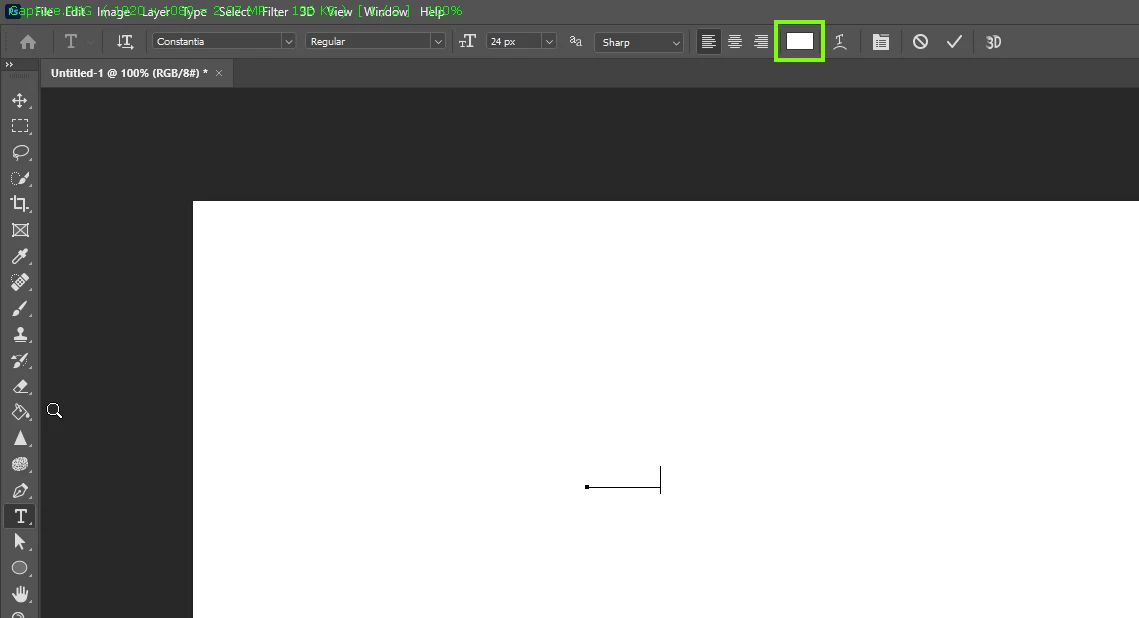Center align the text
1139x618 pixels.
click(735, 42)
